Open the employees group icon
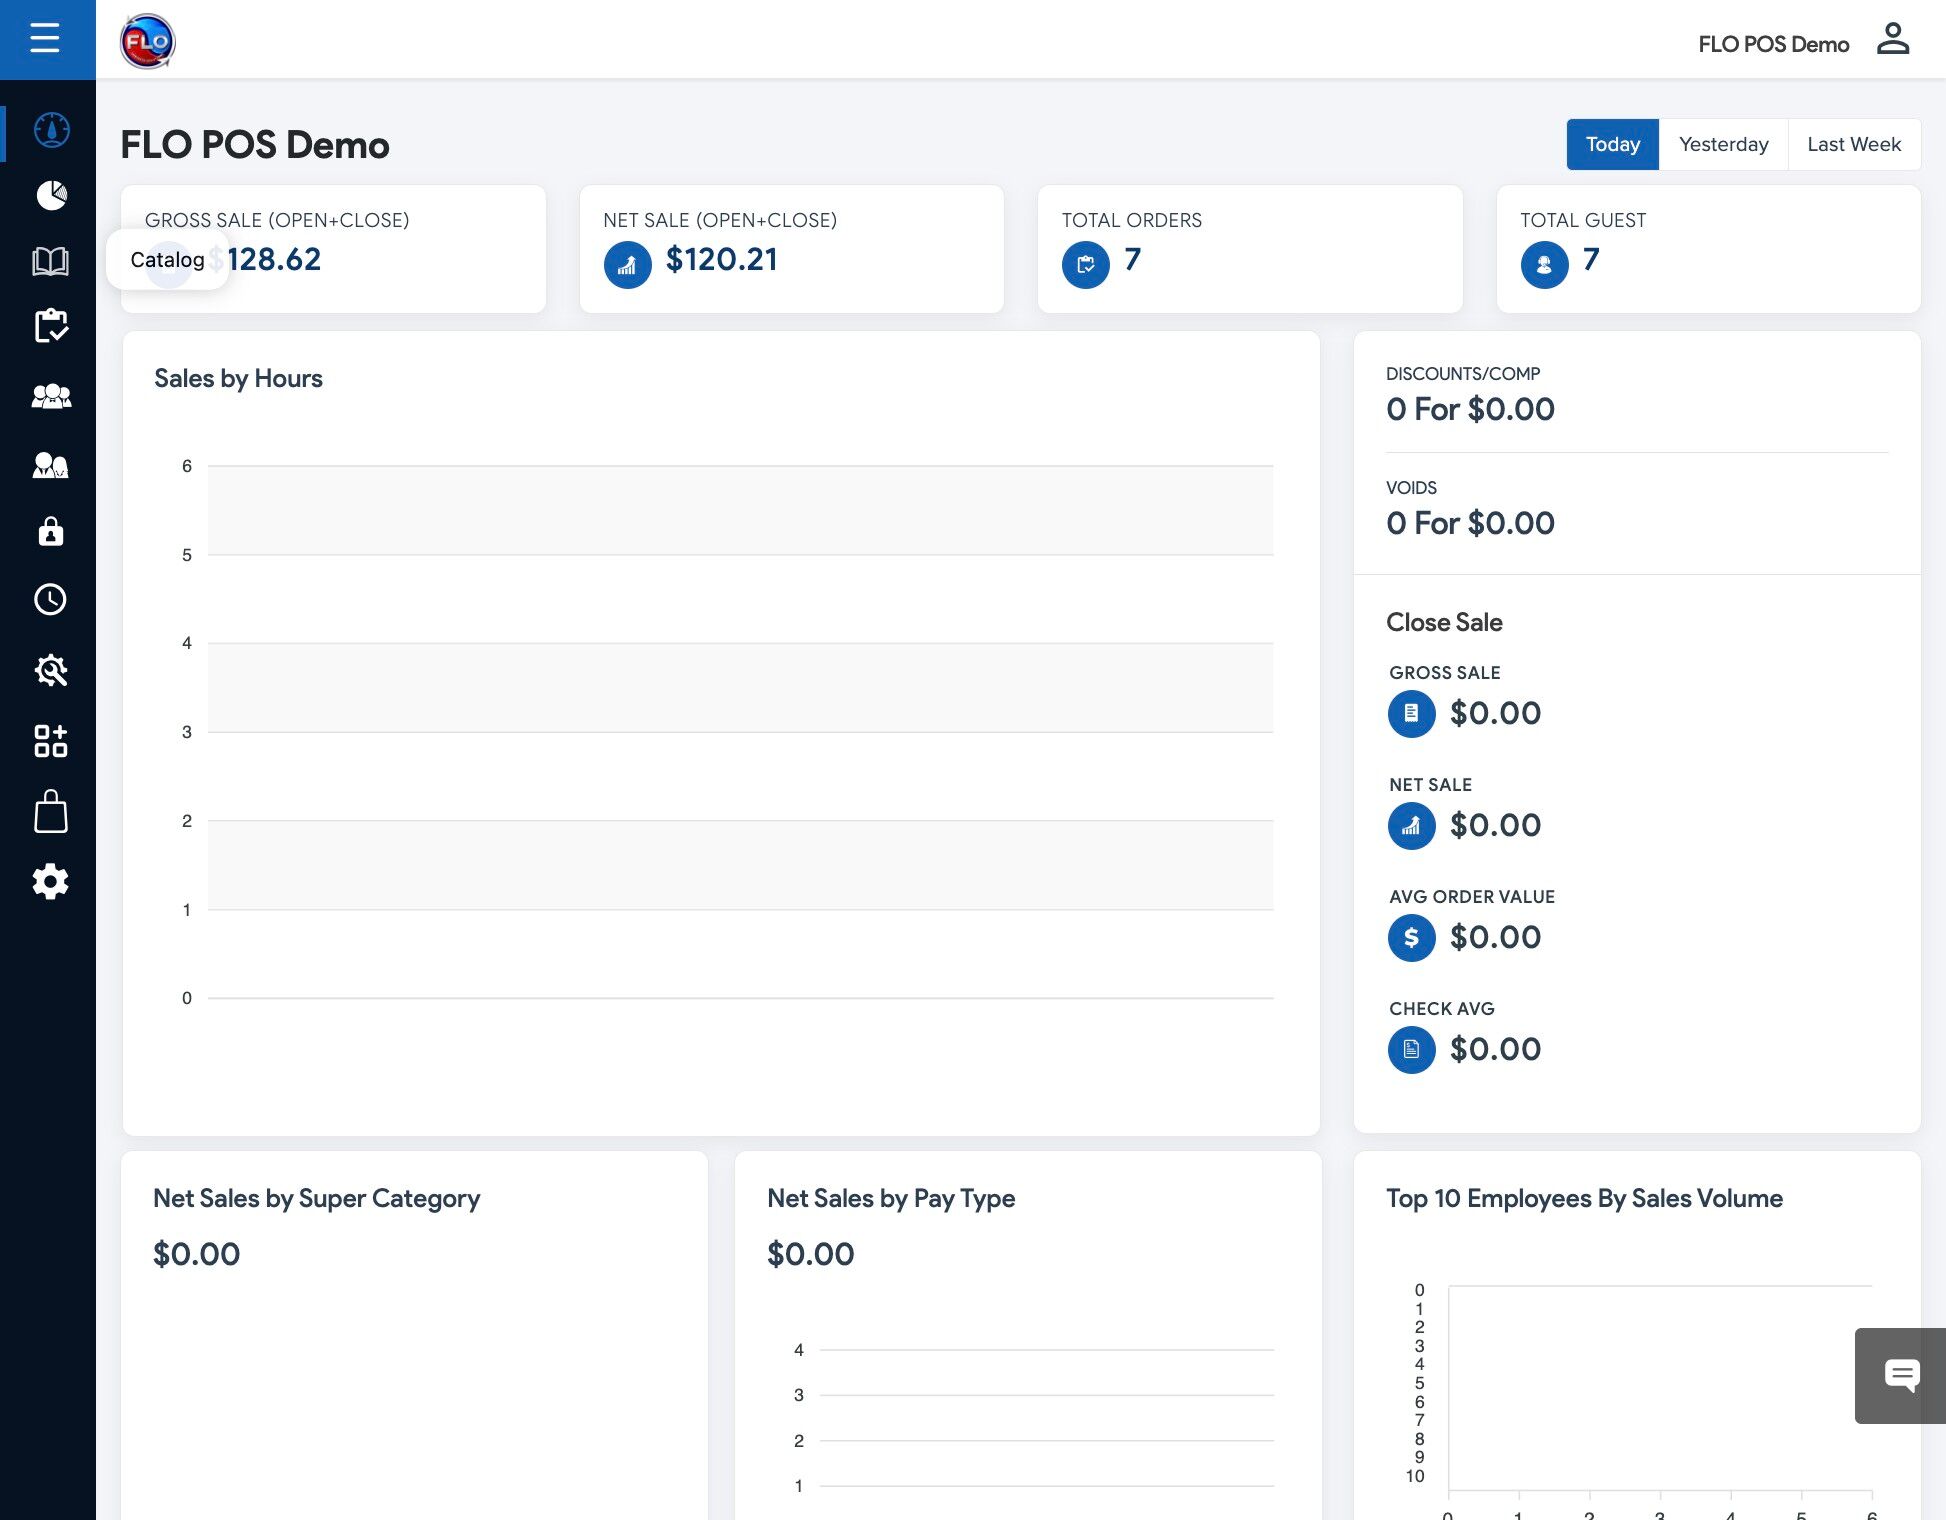1946x1520 pixels. click(x=51, y=397)
